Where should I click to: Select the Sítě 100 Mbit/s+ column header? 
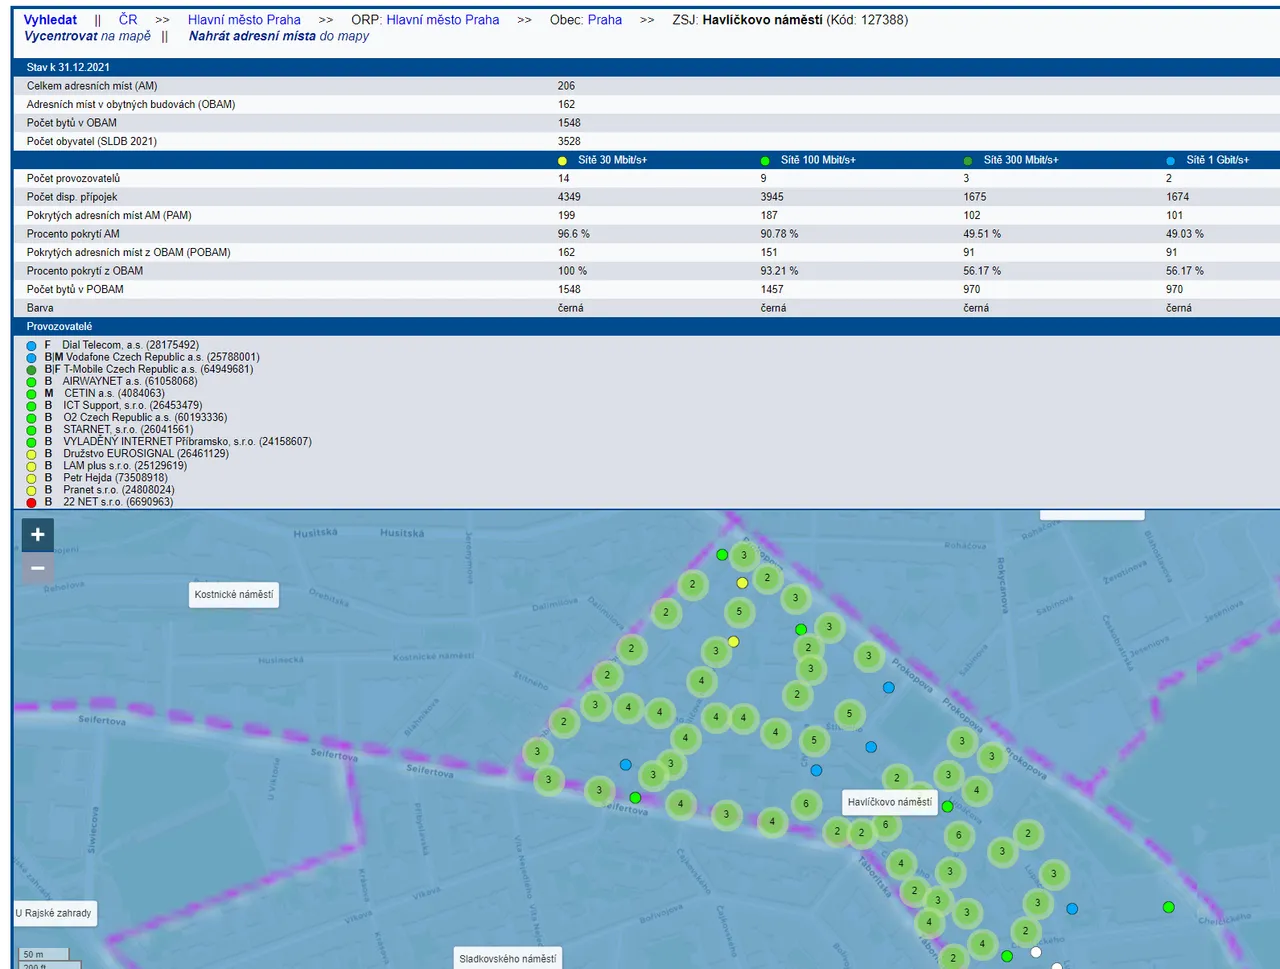click(x=818, y=160)
